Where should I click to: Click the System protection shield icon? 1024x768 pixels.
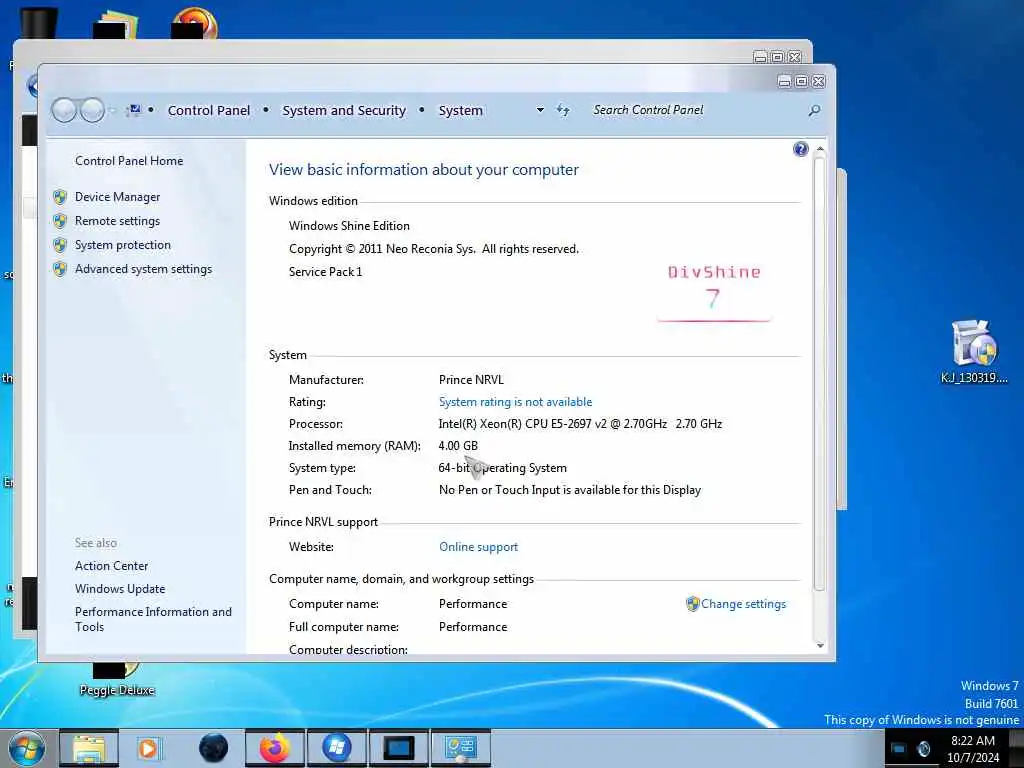(60, 245)
